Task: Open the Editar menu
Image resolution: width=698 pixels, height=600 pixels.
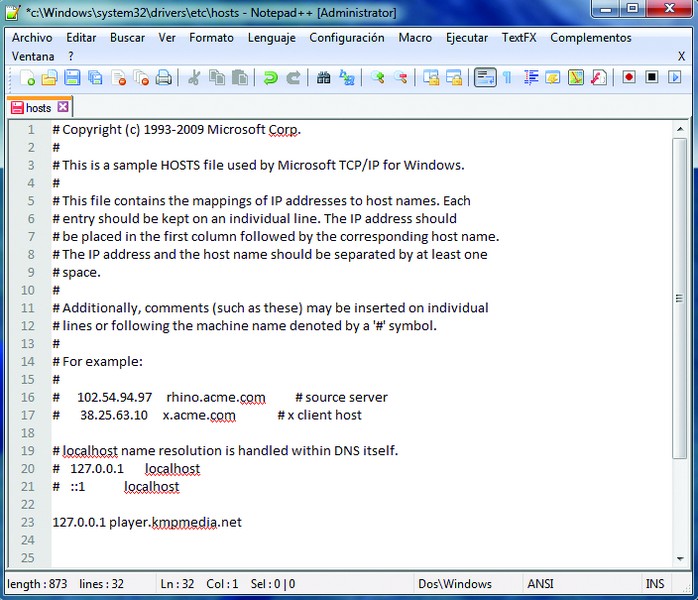Action: click(x=81, y=38)
